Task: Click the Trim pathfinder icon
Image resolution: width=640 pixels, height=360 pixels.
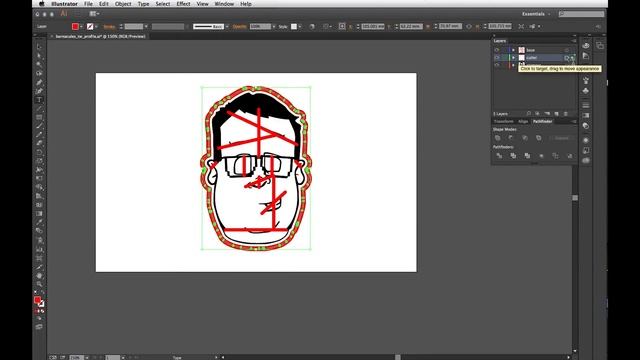Action: tap(513, 156)
